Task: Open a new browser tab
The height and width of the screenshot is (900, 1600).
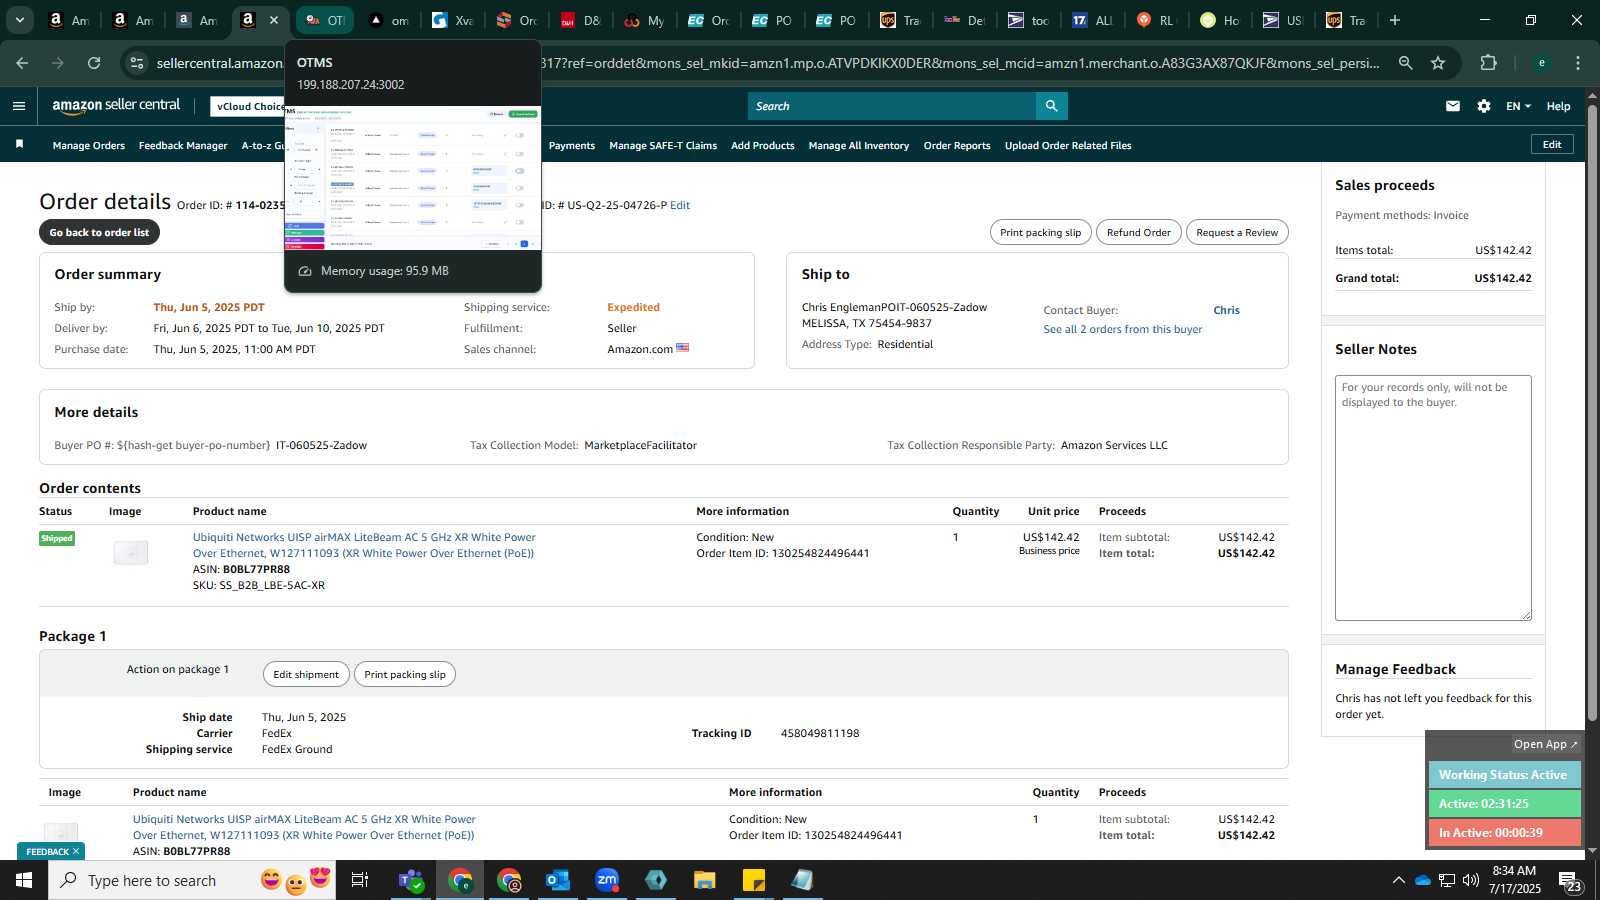Action: [x=1395, y=20]
